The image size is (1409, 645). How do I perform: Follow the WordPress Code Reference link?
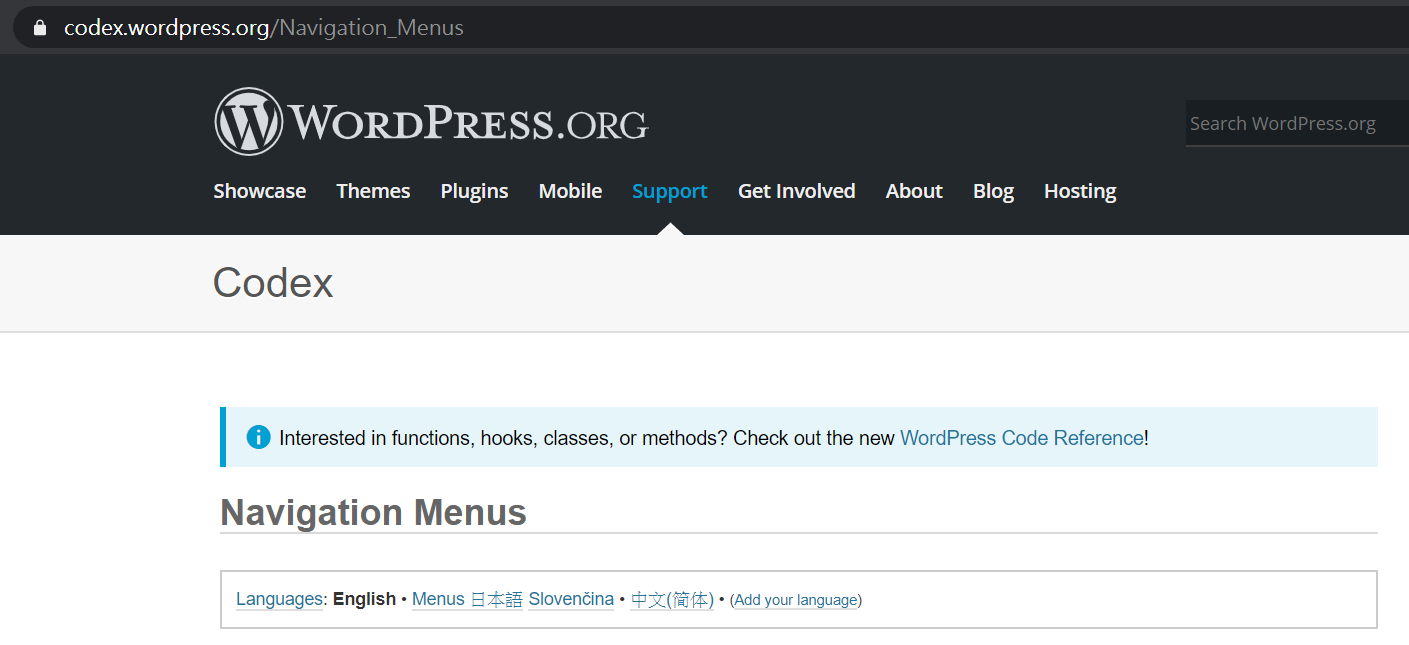coord(1022,438)
